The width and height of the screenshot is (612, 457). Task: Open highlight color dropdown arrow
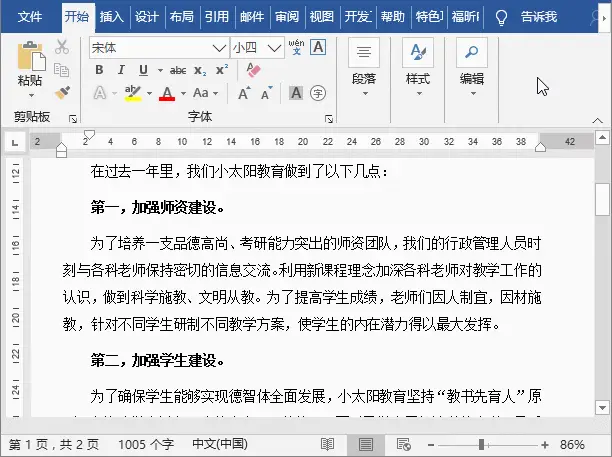[x=149, y=94]
